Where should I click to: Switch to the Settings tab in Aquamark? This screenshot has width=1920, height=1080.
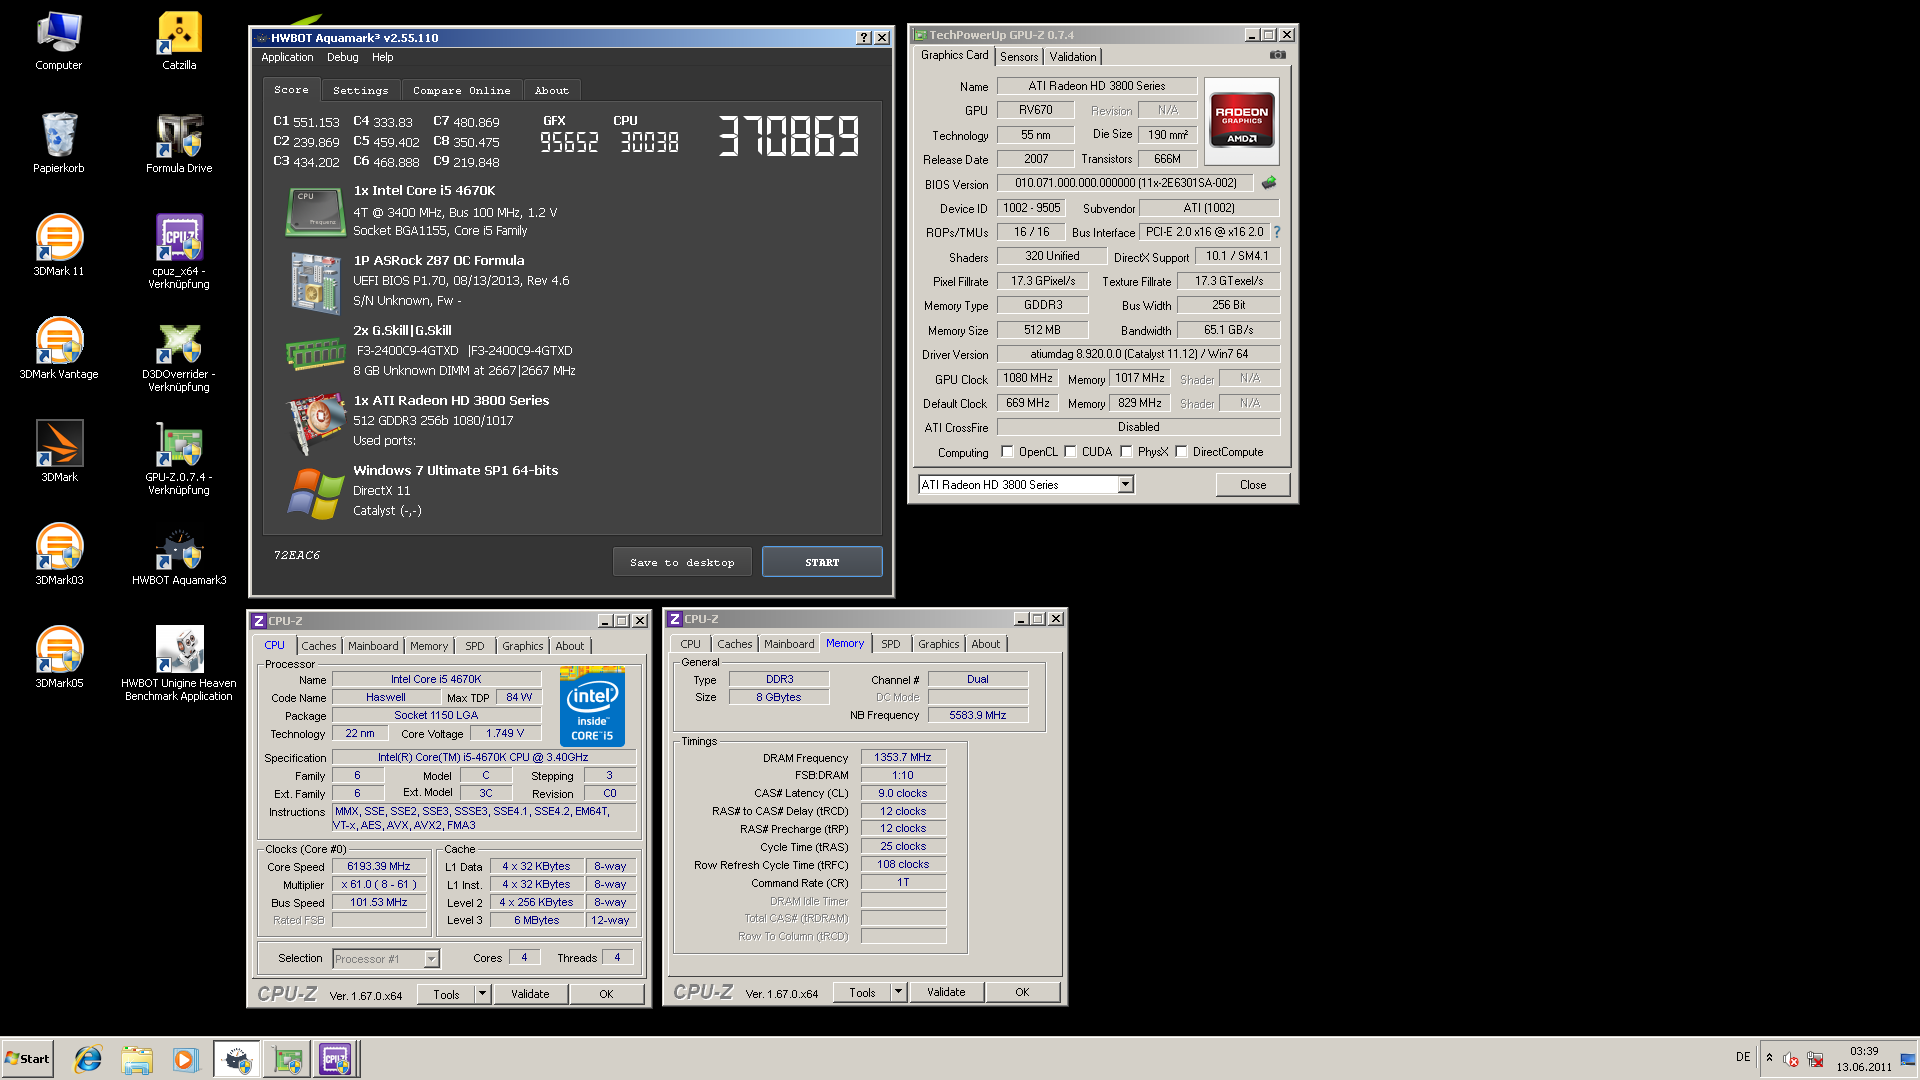tap(360, 90)
